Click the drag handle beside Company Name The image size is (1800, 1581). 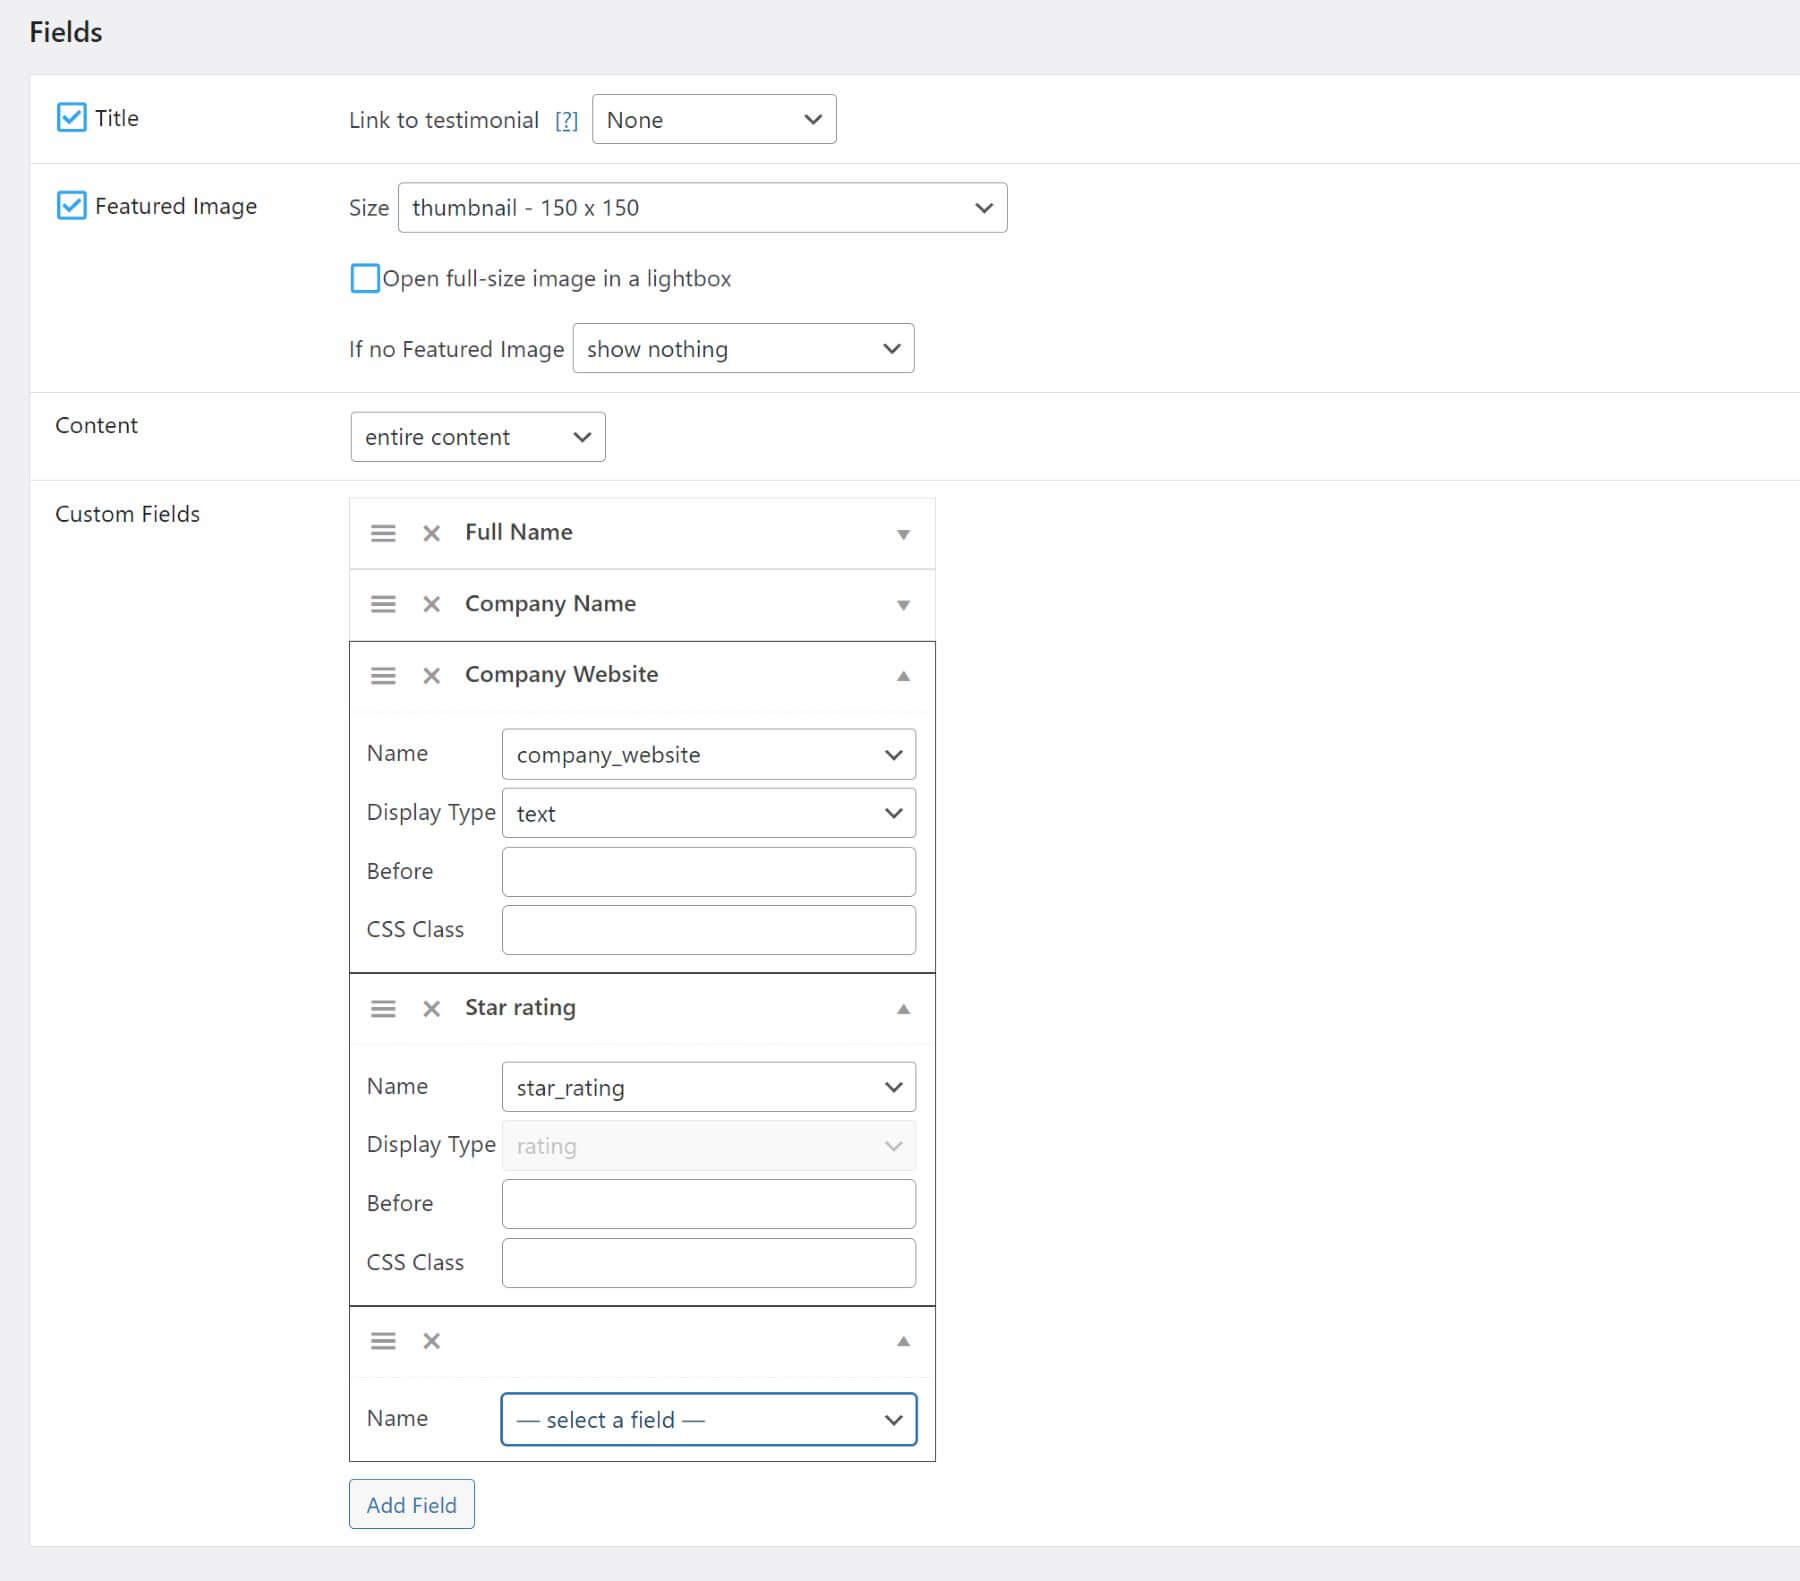click(x=383, y=604)
